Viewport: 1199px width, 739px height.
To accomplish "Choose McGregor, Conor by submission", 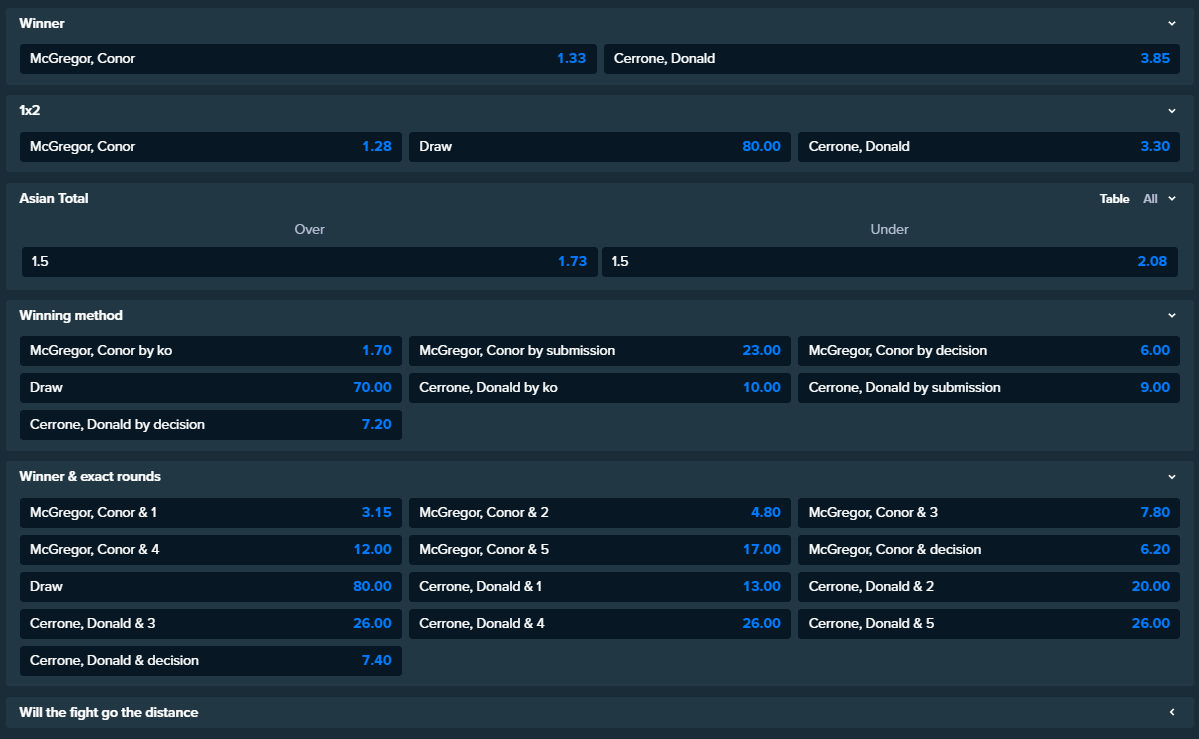I will 600,351.
